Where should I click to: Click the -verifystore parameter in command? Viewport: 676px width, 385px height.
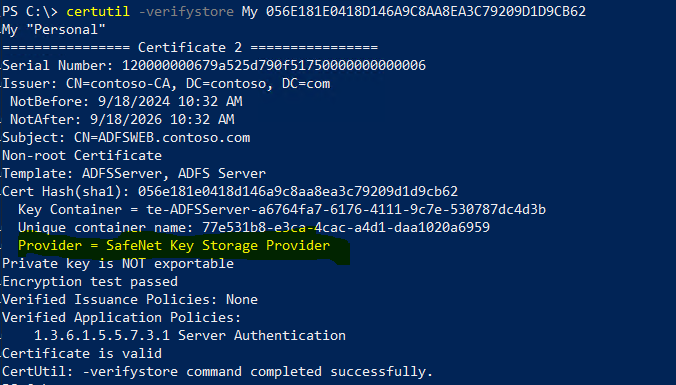(x=186, y=11)
